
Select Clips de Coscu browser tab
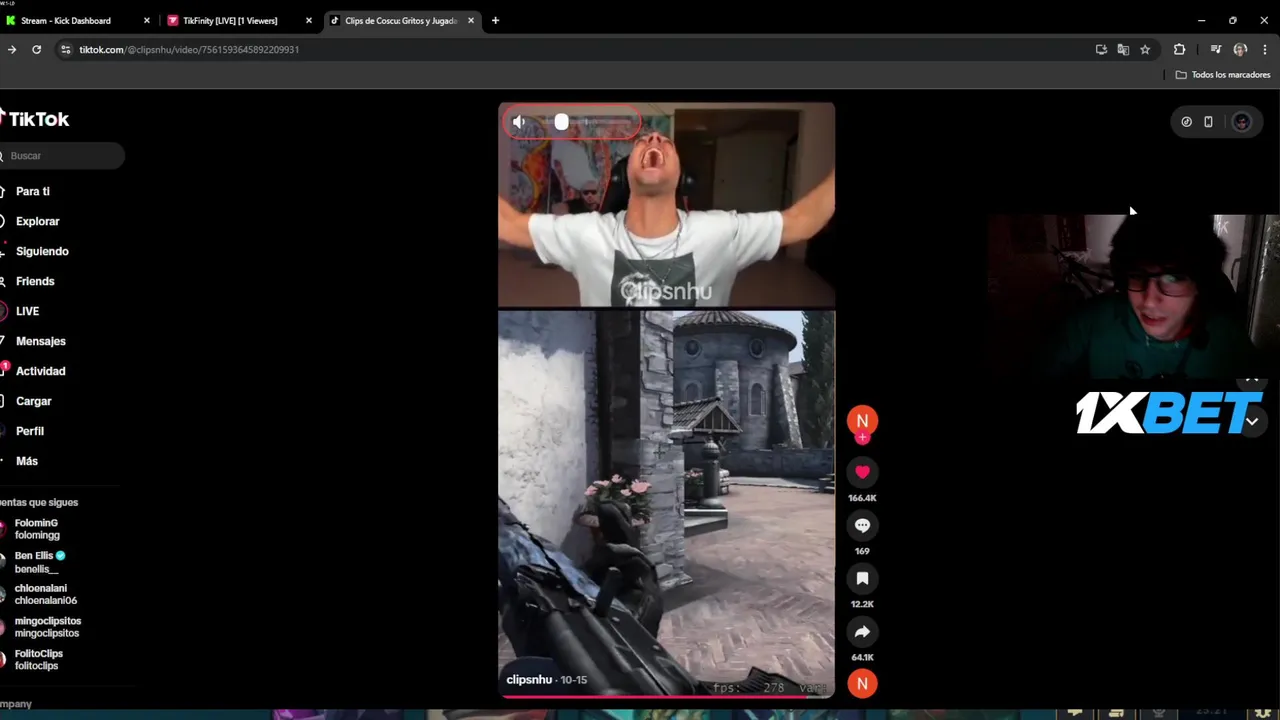click(x=401, y=20)
